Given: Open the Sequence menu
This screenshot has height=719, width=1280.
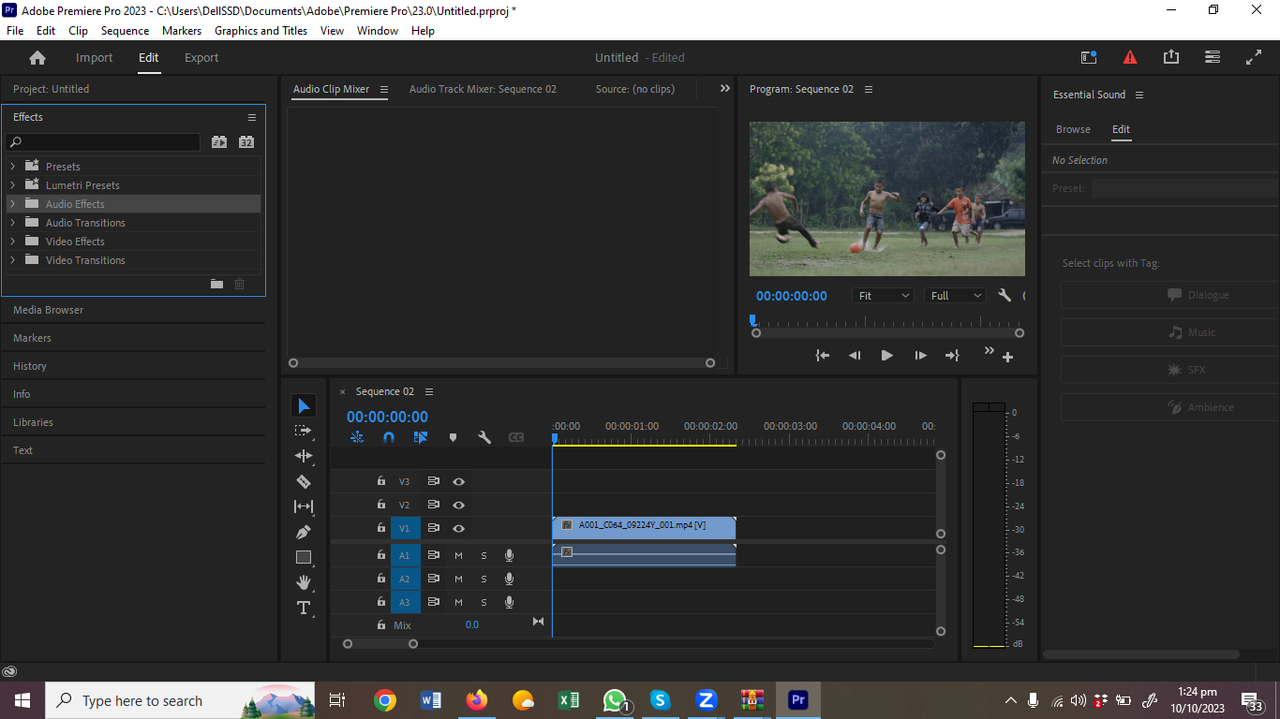Looking at the screenshot, I should [x=125, y=31].
